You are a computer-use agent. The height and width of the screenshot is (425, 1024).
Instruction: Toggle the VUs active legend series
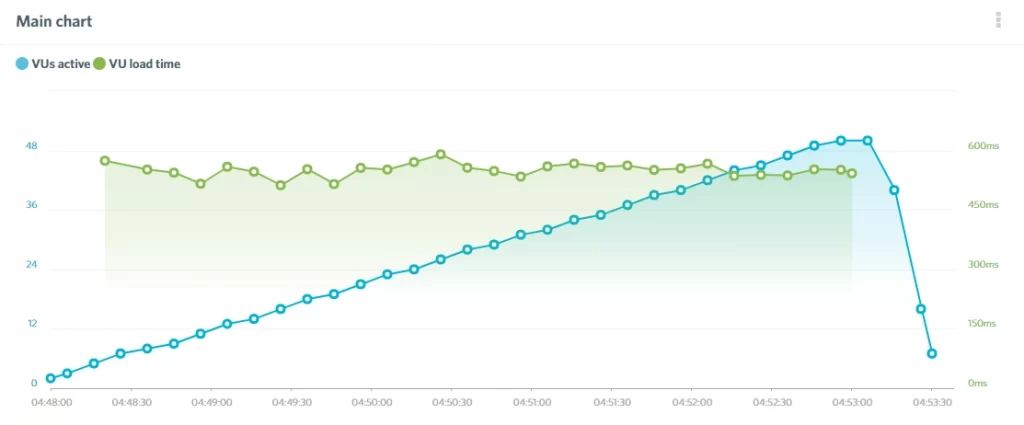click(53, 64)
